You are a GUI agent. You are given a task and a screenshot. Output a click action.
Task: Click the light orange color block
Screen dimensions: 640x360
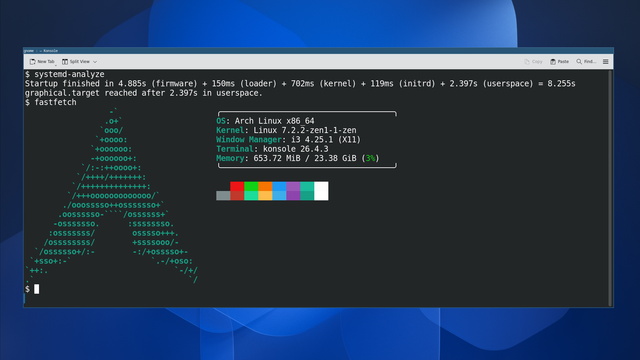point(265,196)
